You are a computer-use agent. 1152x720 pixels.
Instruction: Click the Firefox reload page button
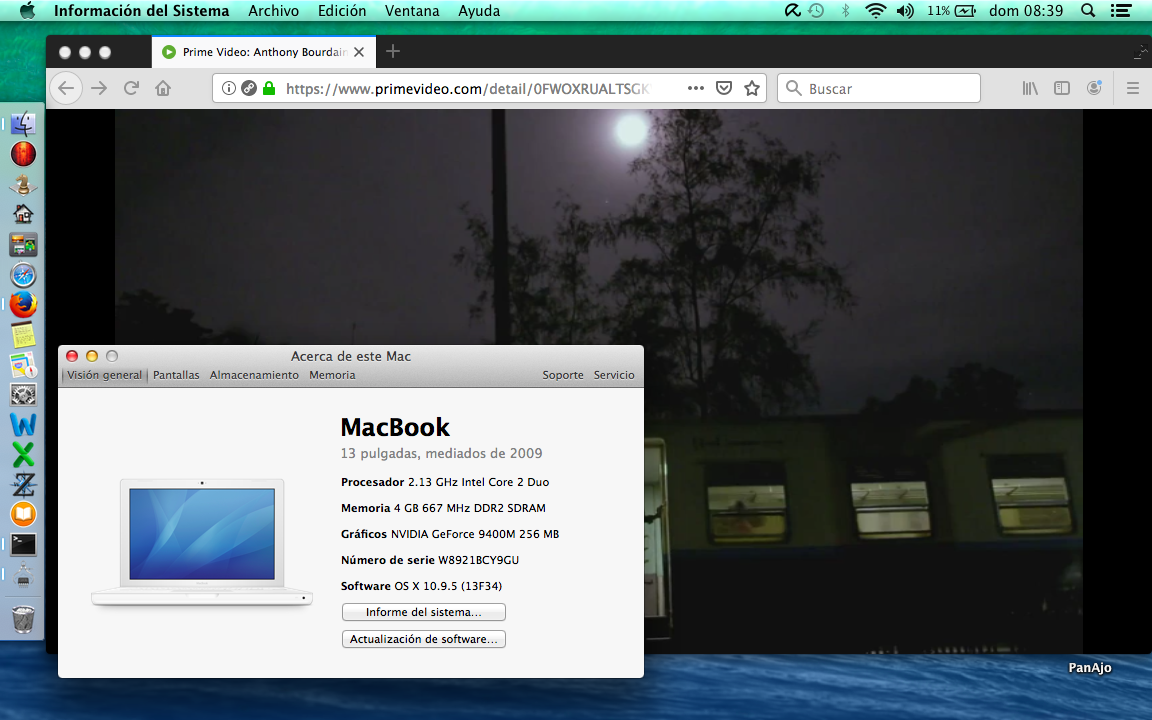coord(131,88)
